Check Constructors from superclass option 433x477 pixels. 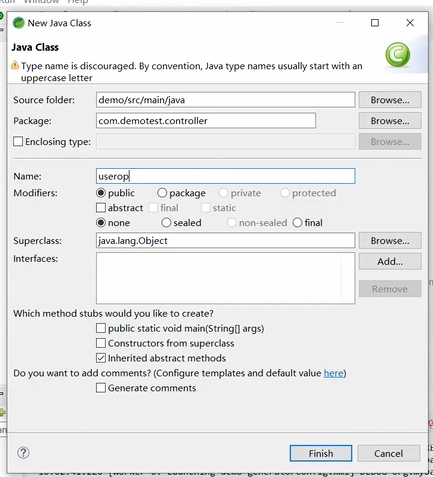(101, 343)
